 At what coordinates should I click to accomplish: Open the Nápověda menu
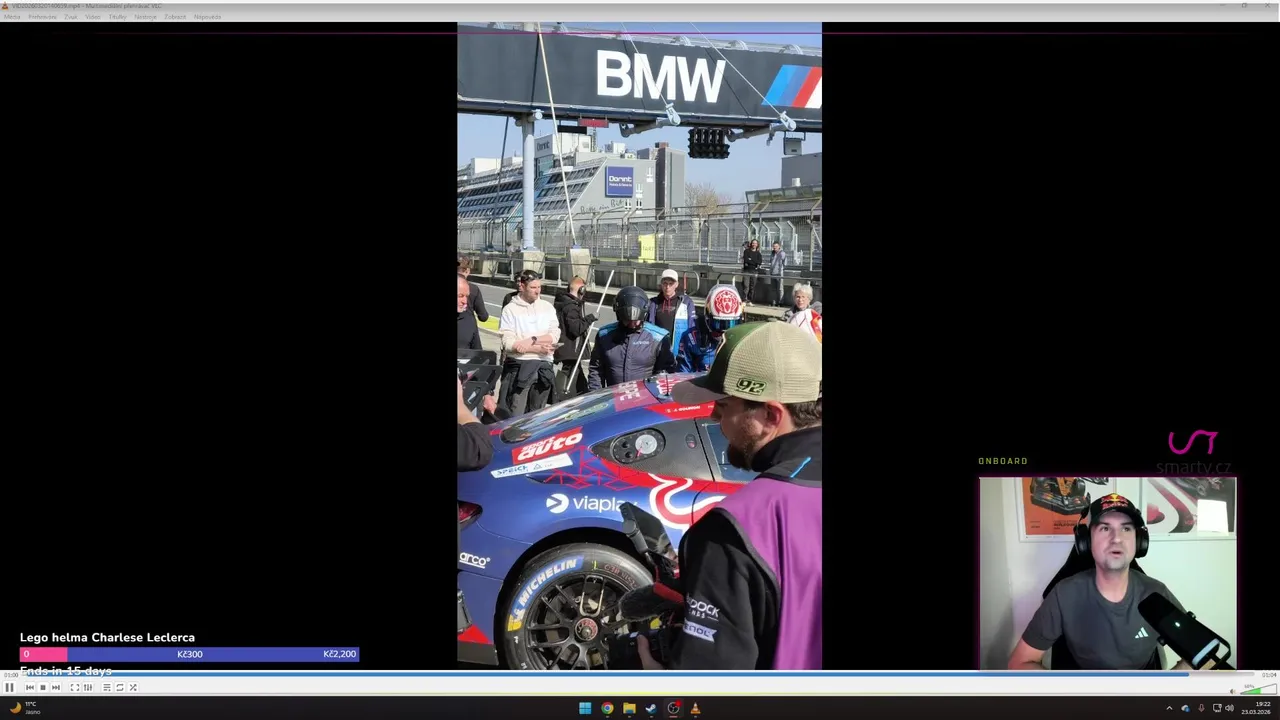click(x=207, y=17)
